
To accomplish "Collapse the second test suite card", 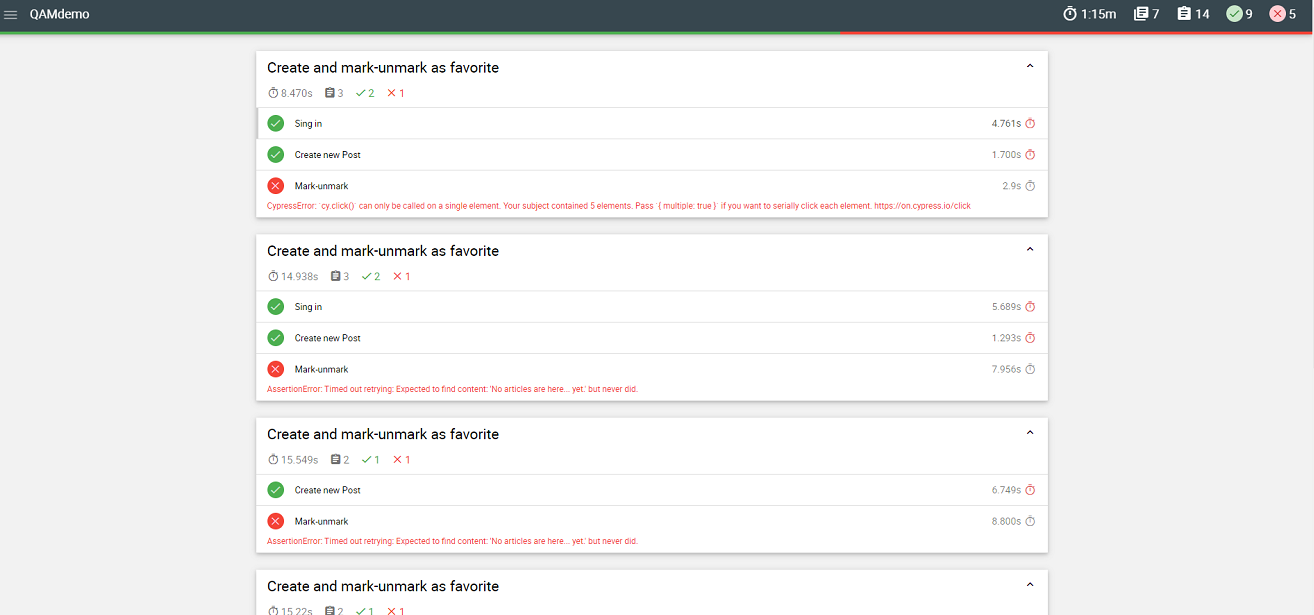I will [x=1030, y=250].
